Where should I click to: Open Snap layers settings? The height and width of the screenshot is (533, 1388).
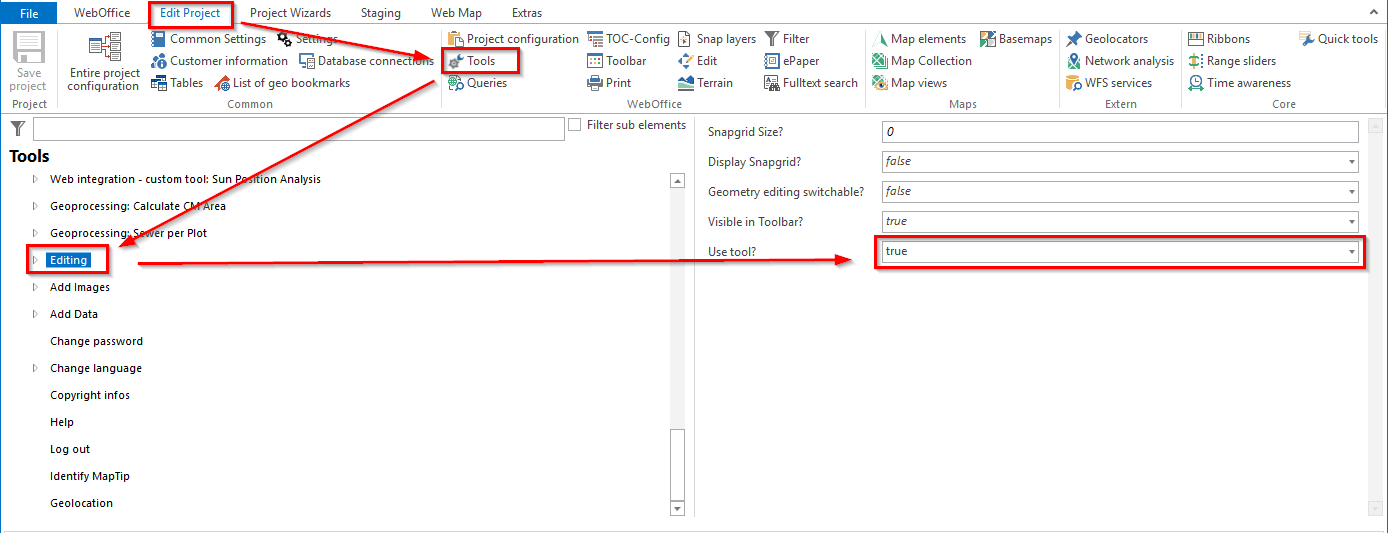pos(717,39)
